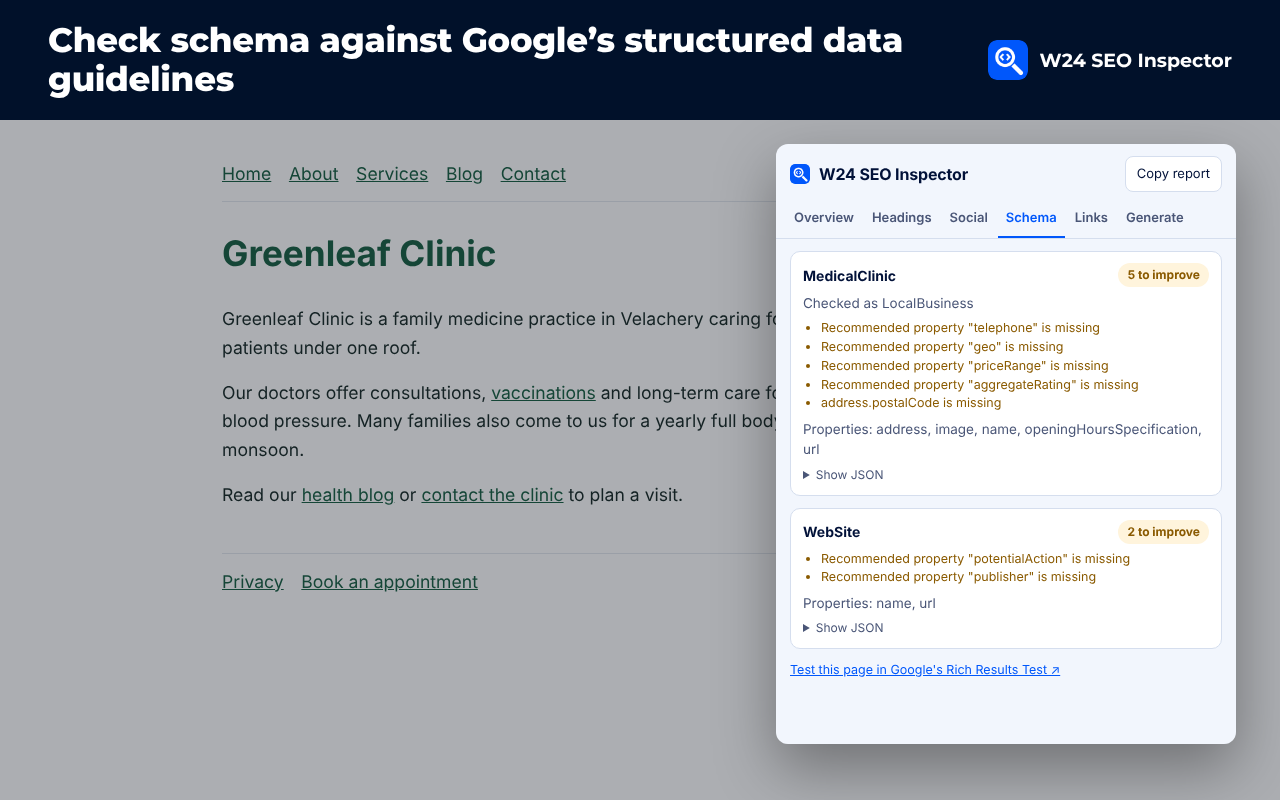
Task: Go to the Links tab
Action: (1091, 217)
